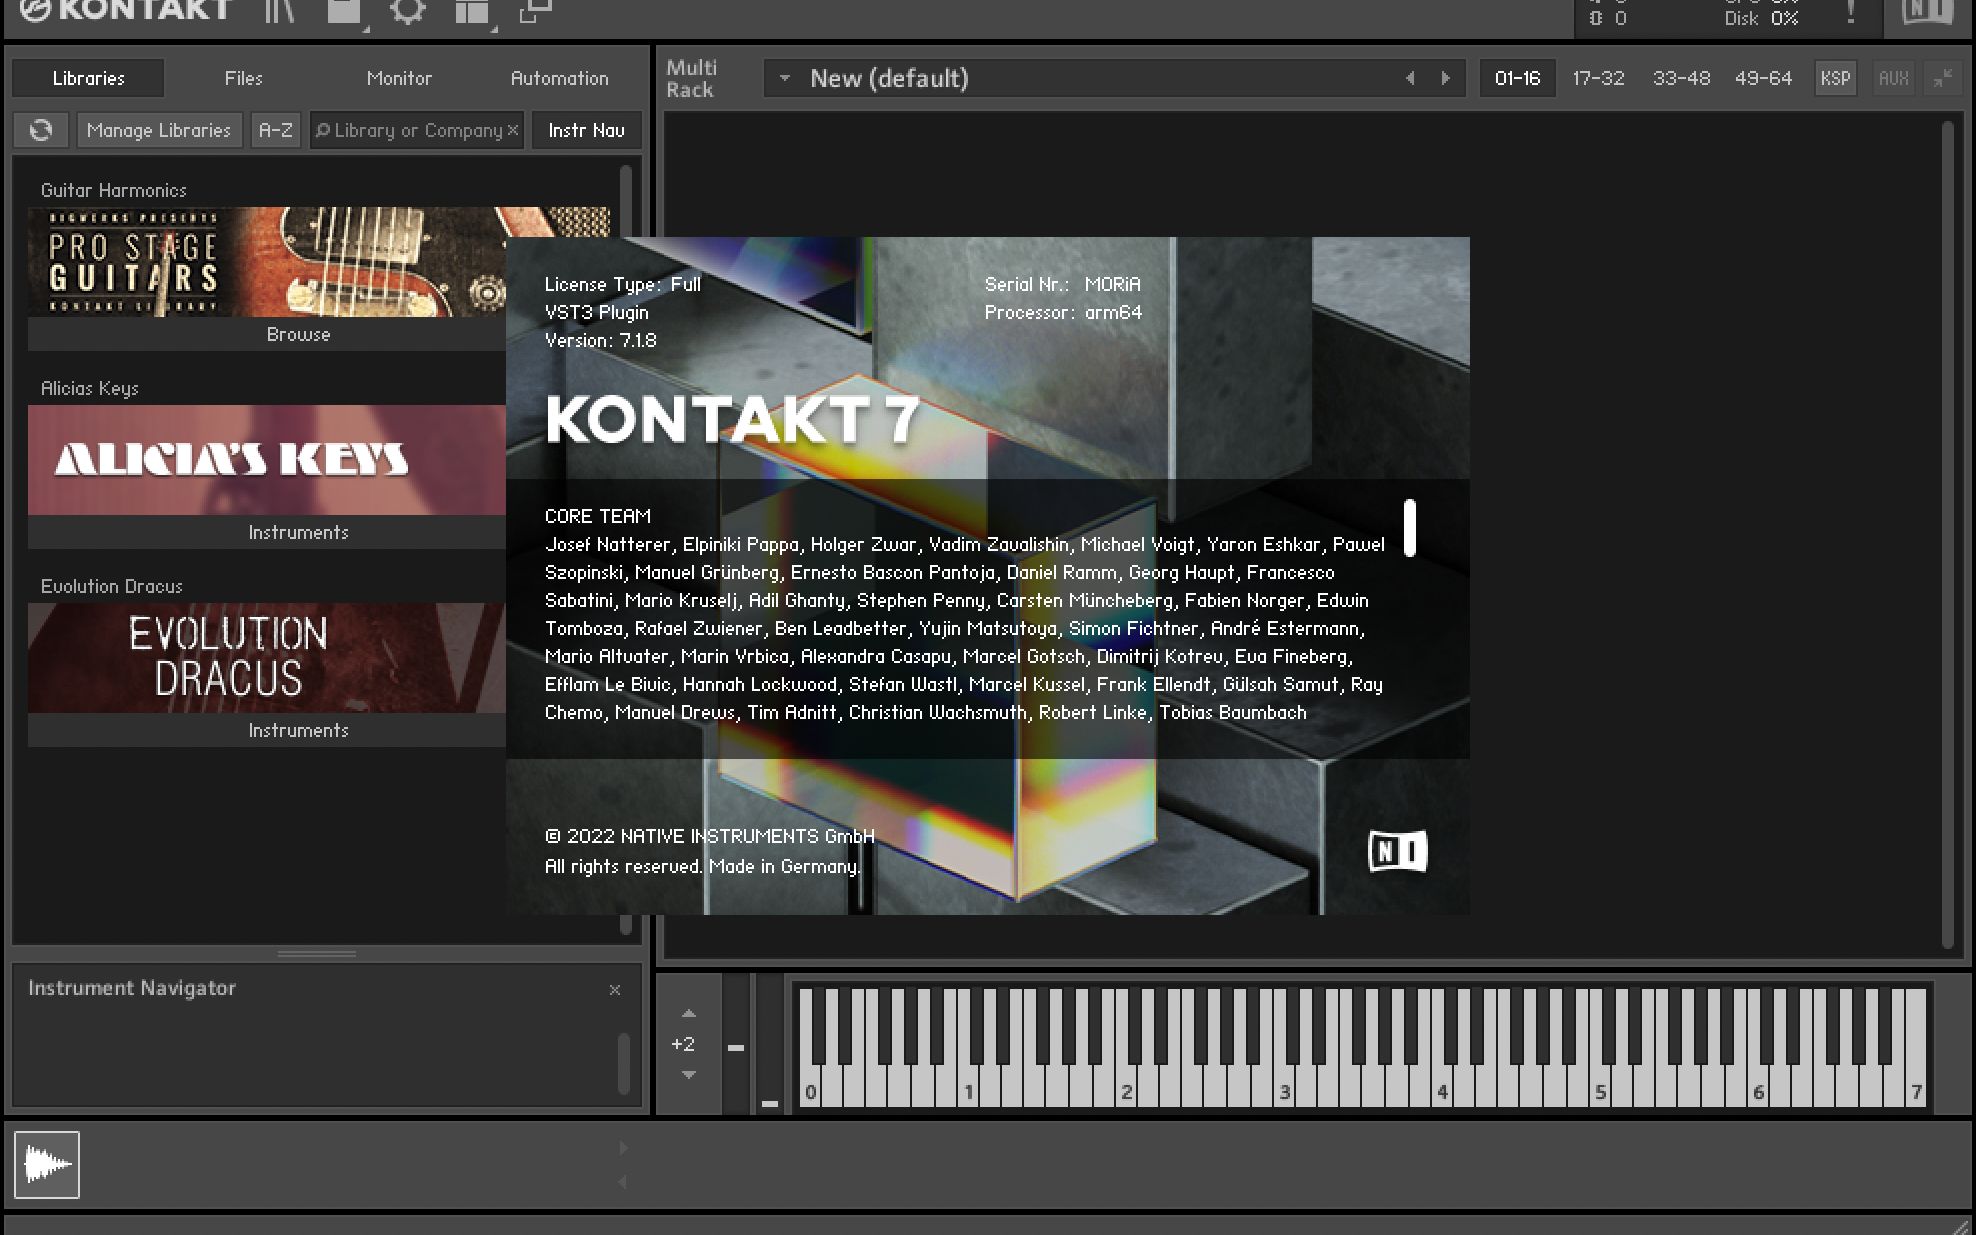Toggle the AUX button
This screenshot has height=1235, width=1976.
click(1893, 78)
